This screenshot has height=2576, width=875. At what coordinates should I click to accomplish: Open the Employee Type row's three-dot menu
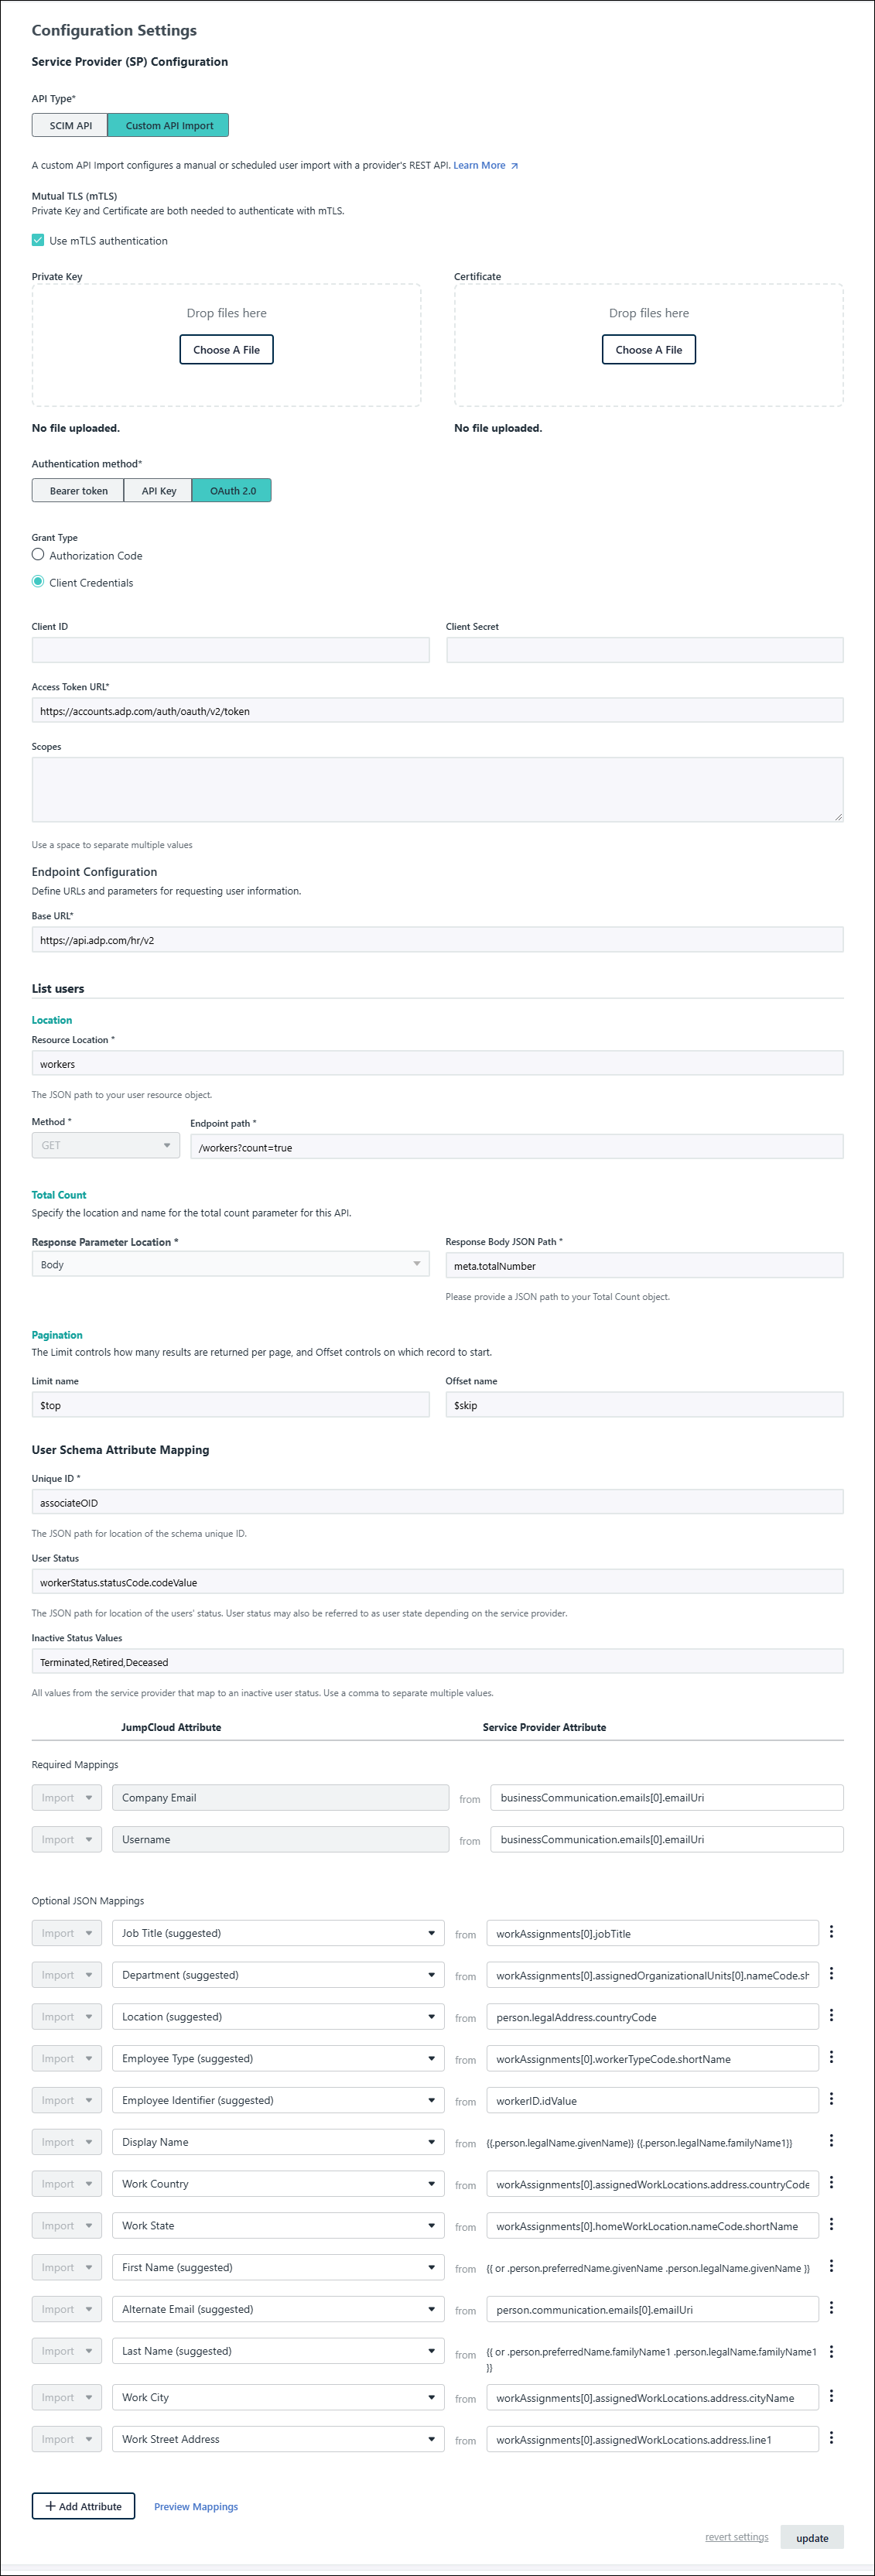[x=831, y=2057]
